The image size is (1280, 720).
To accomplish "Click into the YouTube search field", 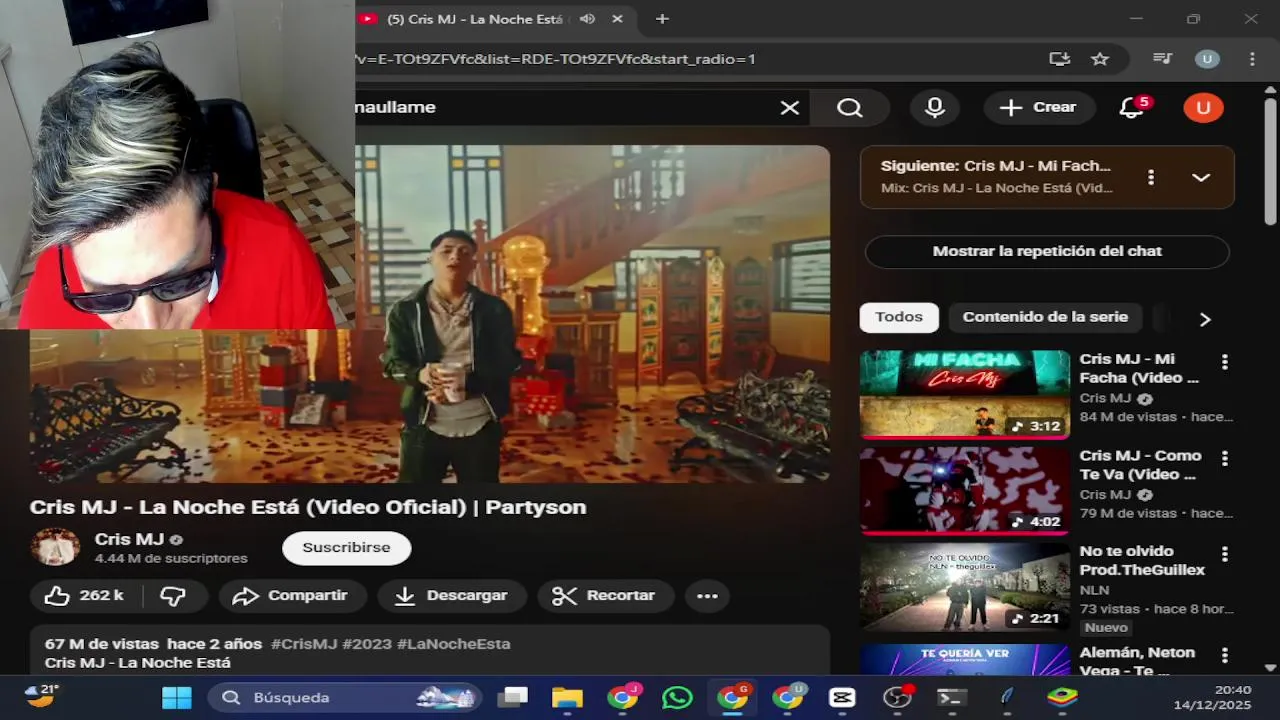I will (565, 107).
